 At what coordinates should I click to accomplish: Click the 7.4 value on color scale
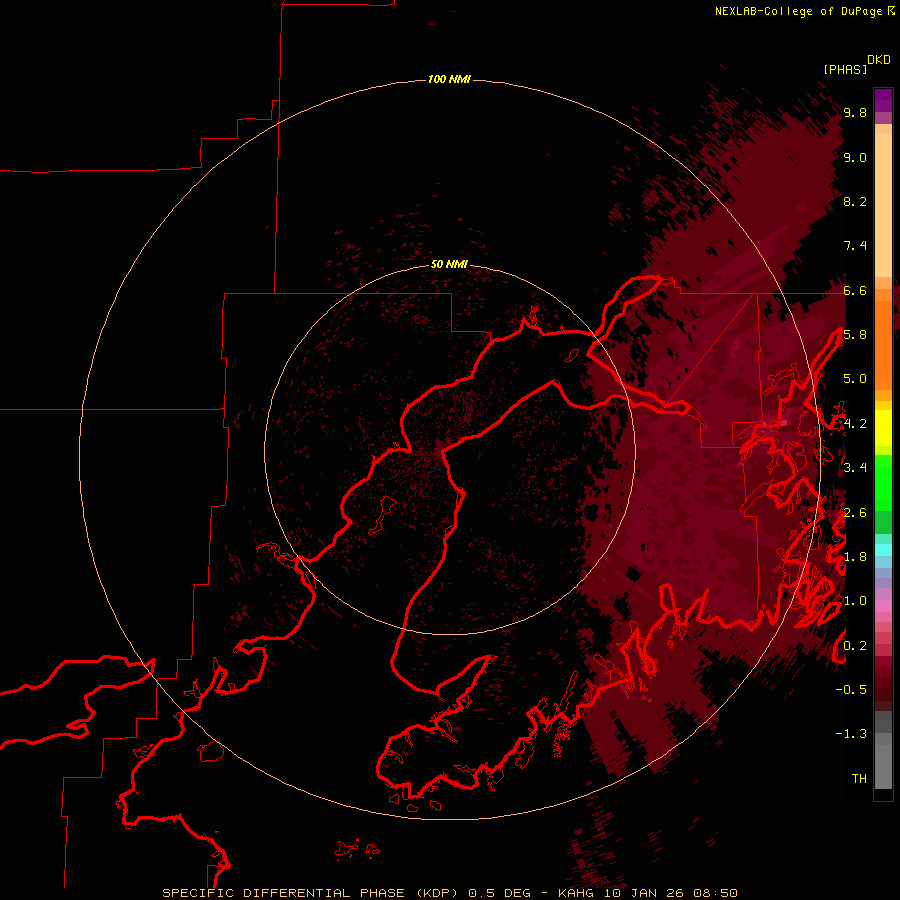tap(855, 246)
